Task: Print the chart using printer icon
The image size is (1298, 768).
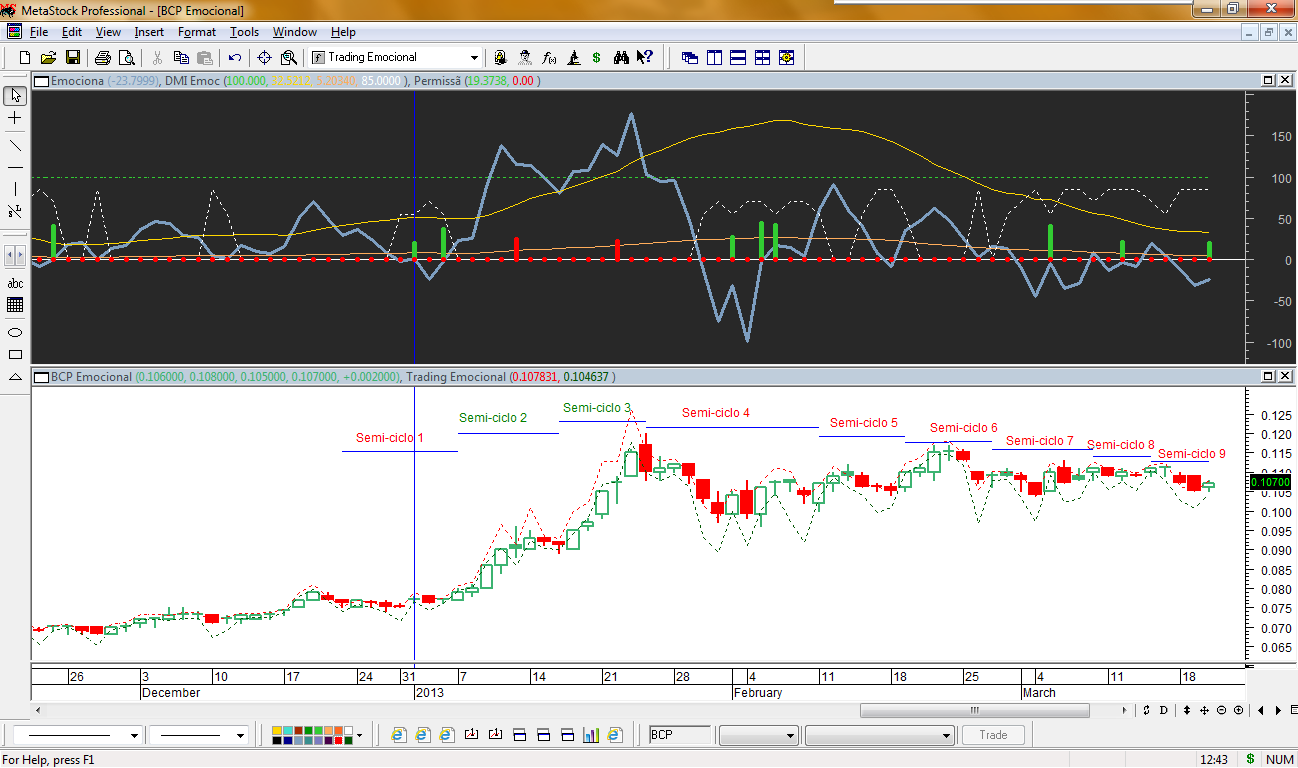Action: (x=102, y=57)
